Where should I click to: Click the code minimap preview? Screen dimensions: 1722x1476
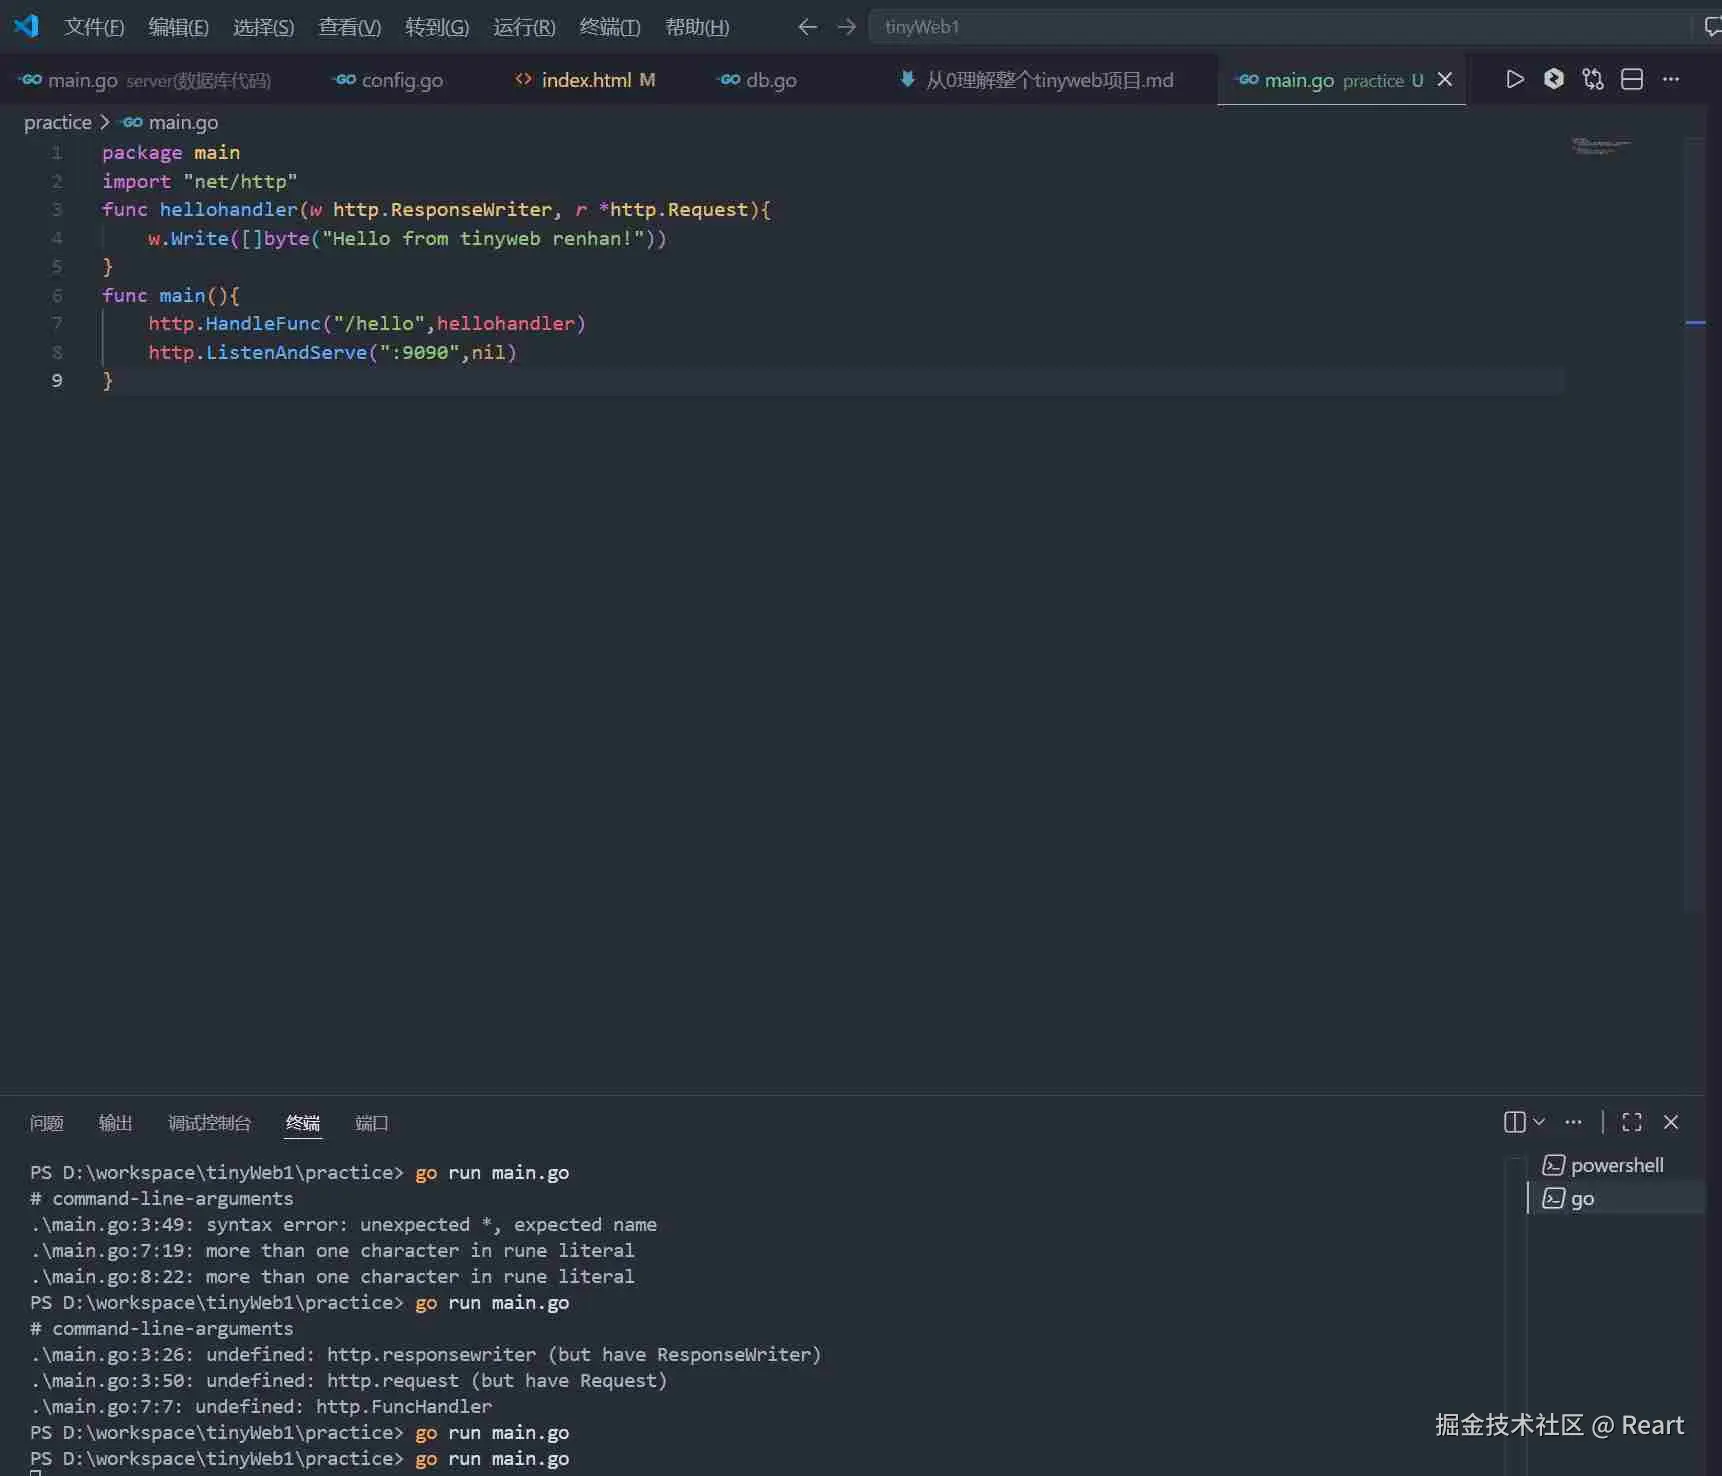tap(1601, 146)
